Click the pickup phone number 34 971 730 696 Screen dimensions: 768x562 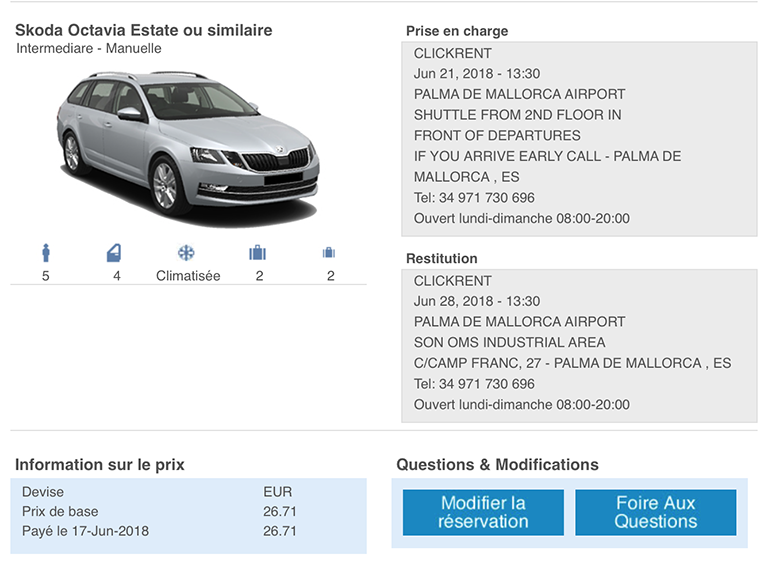point(486,197)
